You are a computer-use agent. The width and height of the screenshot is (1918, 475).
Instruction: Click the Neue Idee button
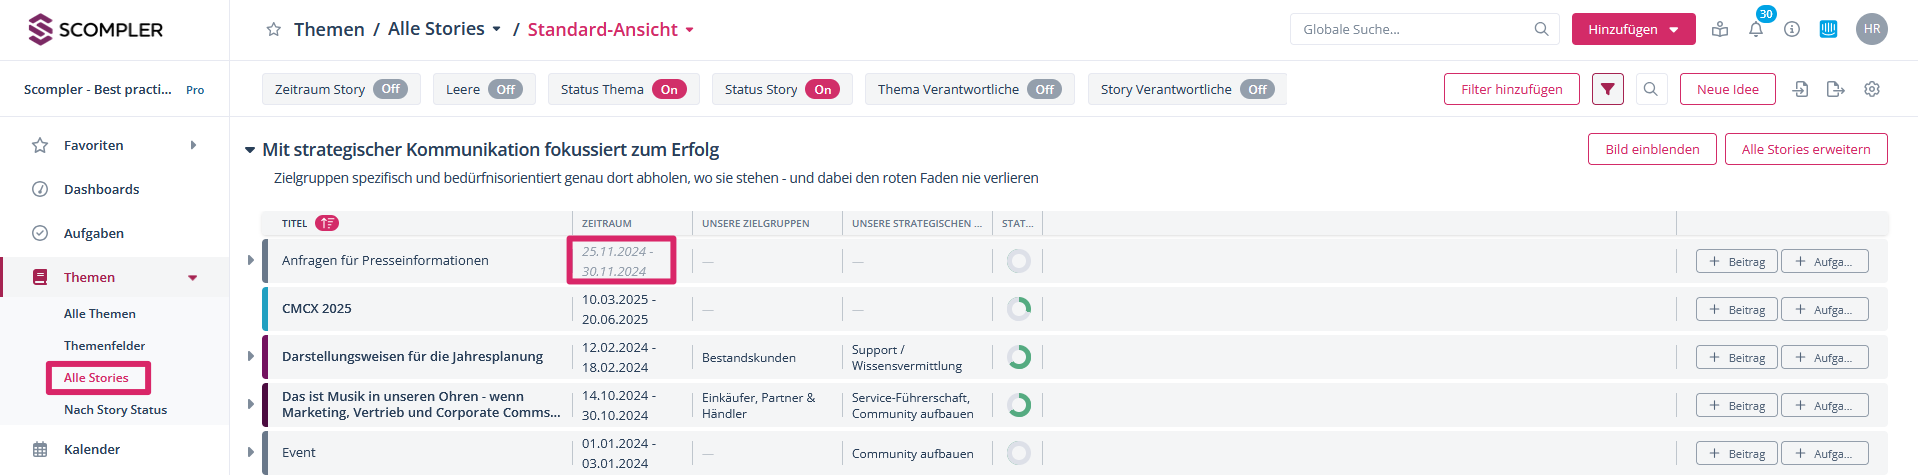tap(1727, 89)
